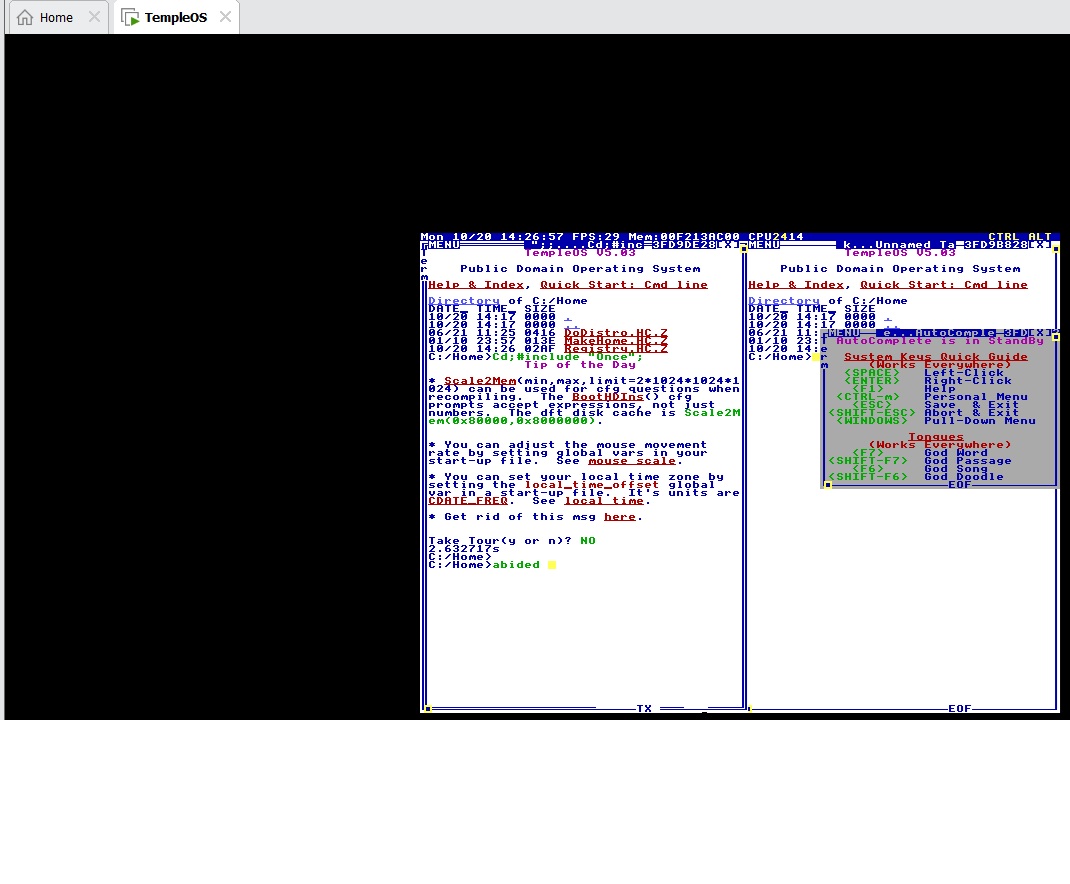This screenshot has width=1070, height=884.
Task: Click the CTRL indicator in status bar
Action: [1004, 236]
